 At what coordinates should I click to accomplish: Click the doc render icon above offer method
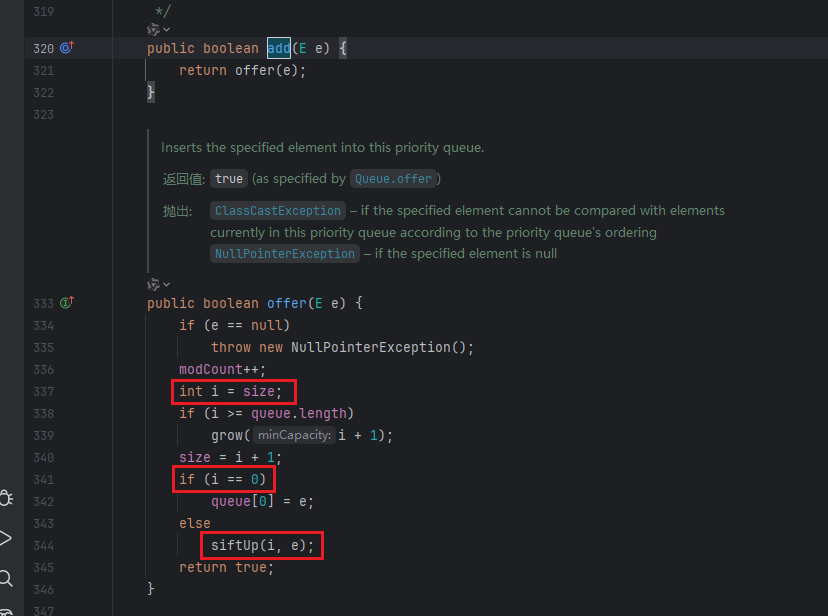click(x=153, y=284)
